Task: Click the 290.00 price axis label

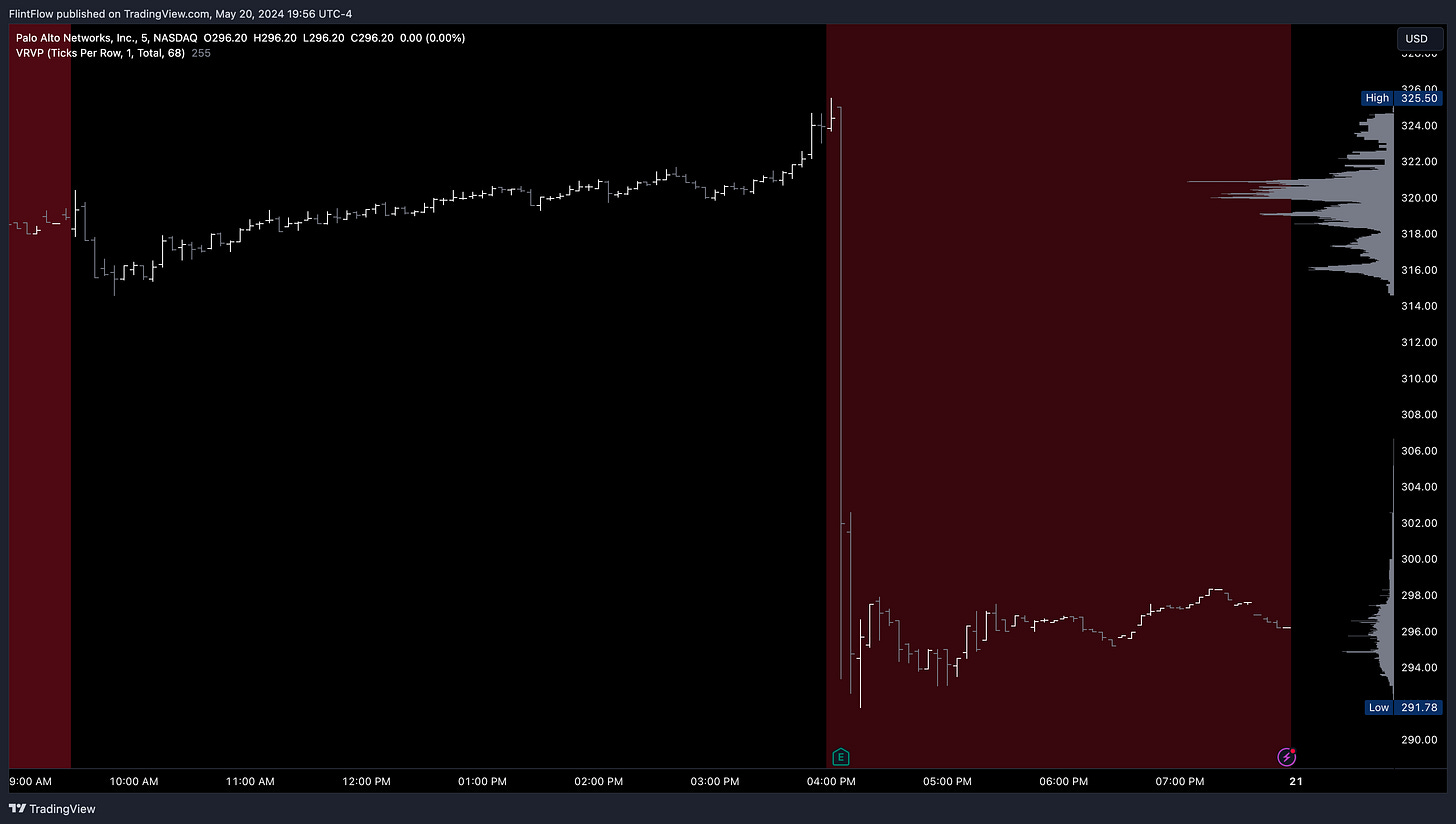Action: point(1420,740)
